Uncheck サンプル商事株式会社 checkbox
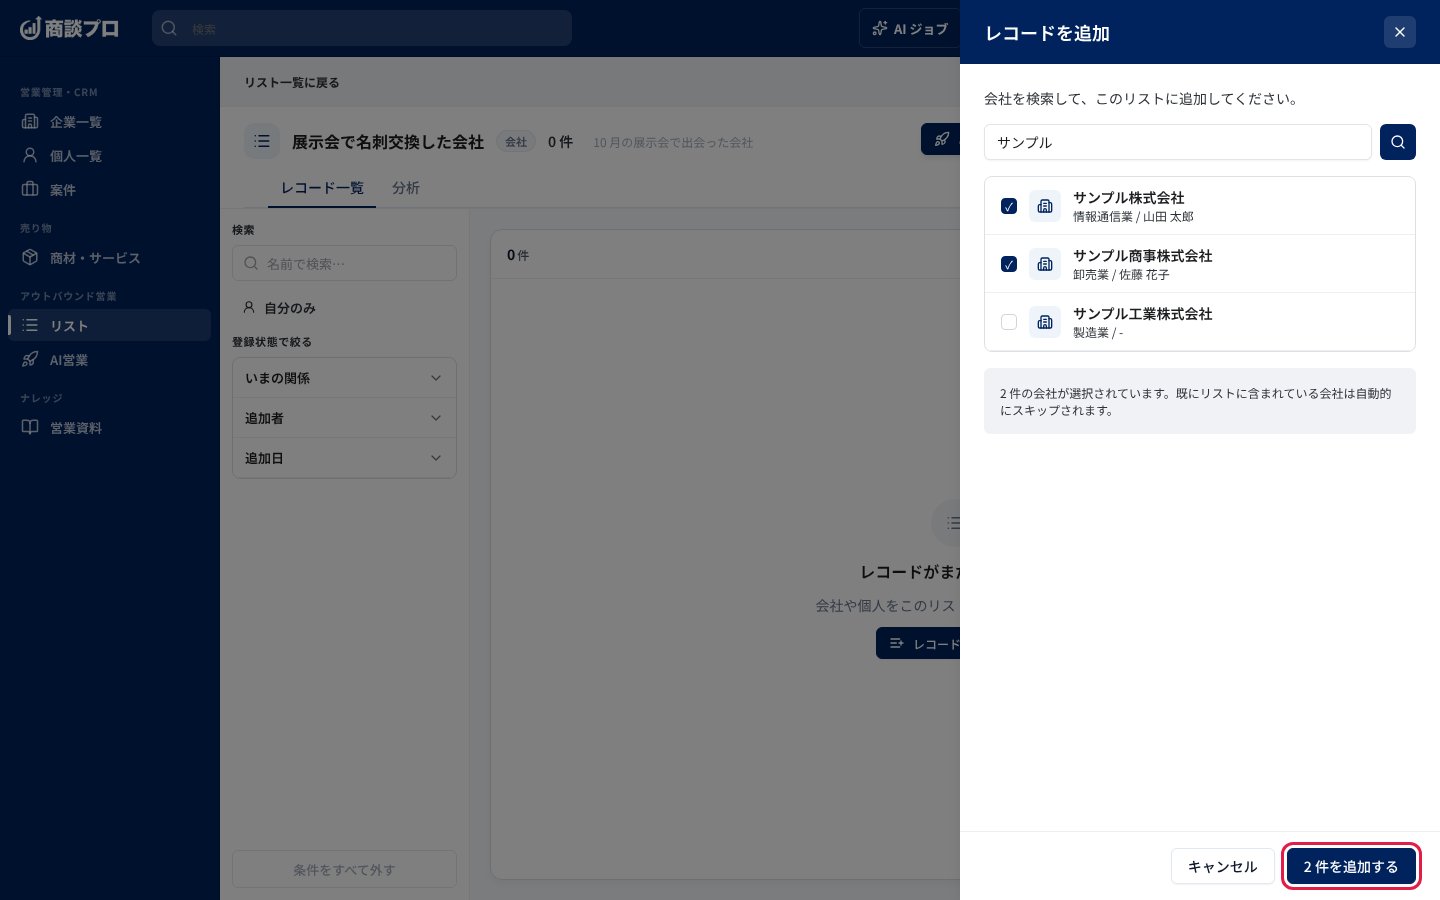 point(1009,264)
